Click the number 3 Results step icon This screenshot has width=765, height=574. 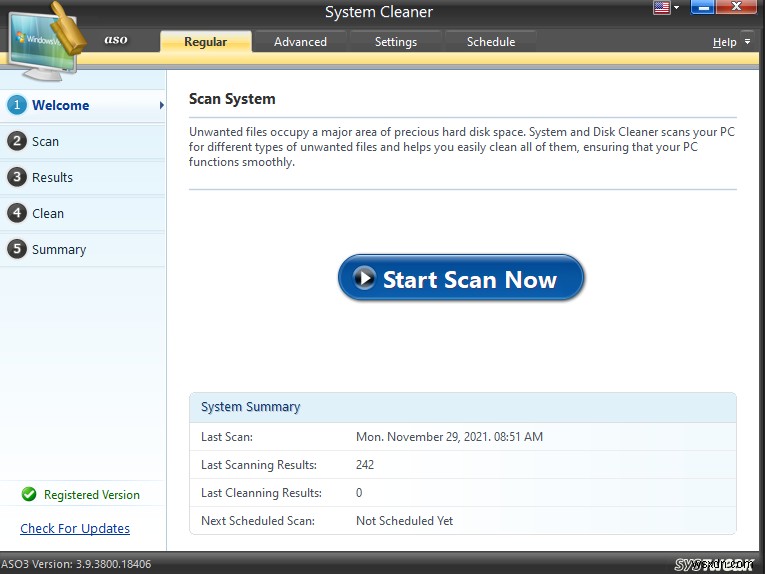click(x=16, y=177)
